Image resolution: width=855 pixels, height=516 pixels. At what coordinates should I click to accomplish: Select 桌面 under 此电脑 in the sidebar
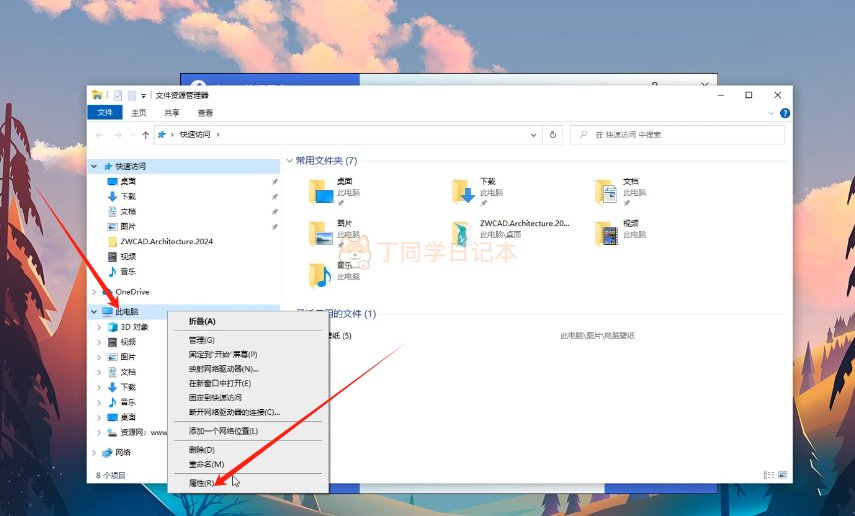(x=128, y=417)
